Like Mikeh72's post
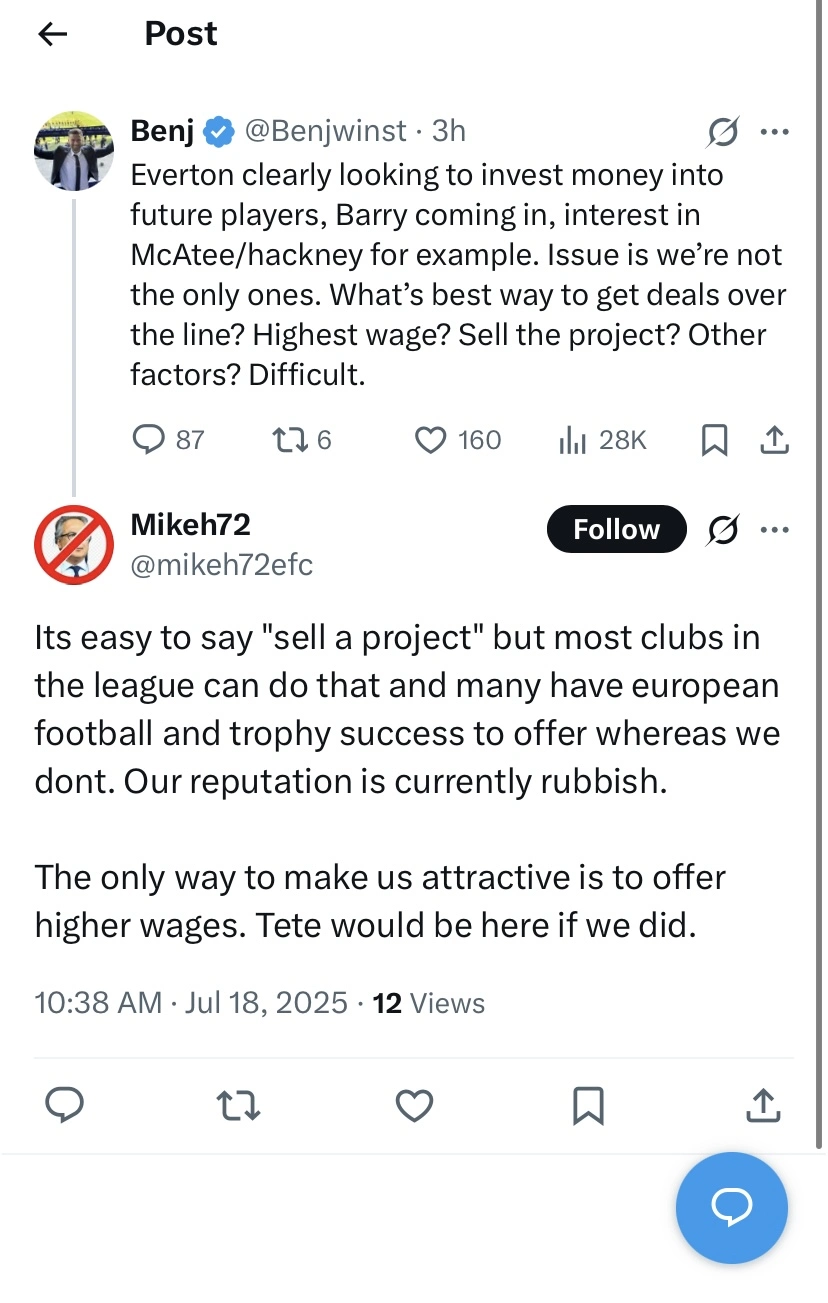 [414, 1105]
